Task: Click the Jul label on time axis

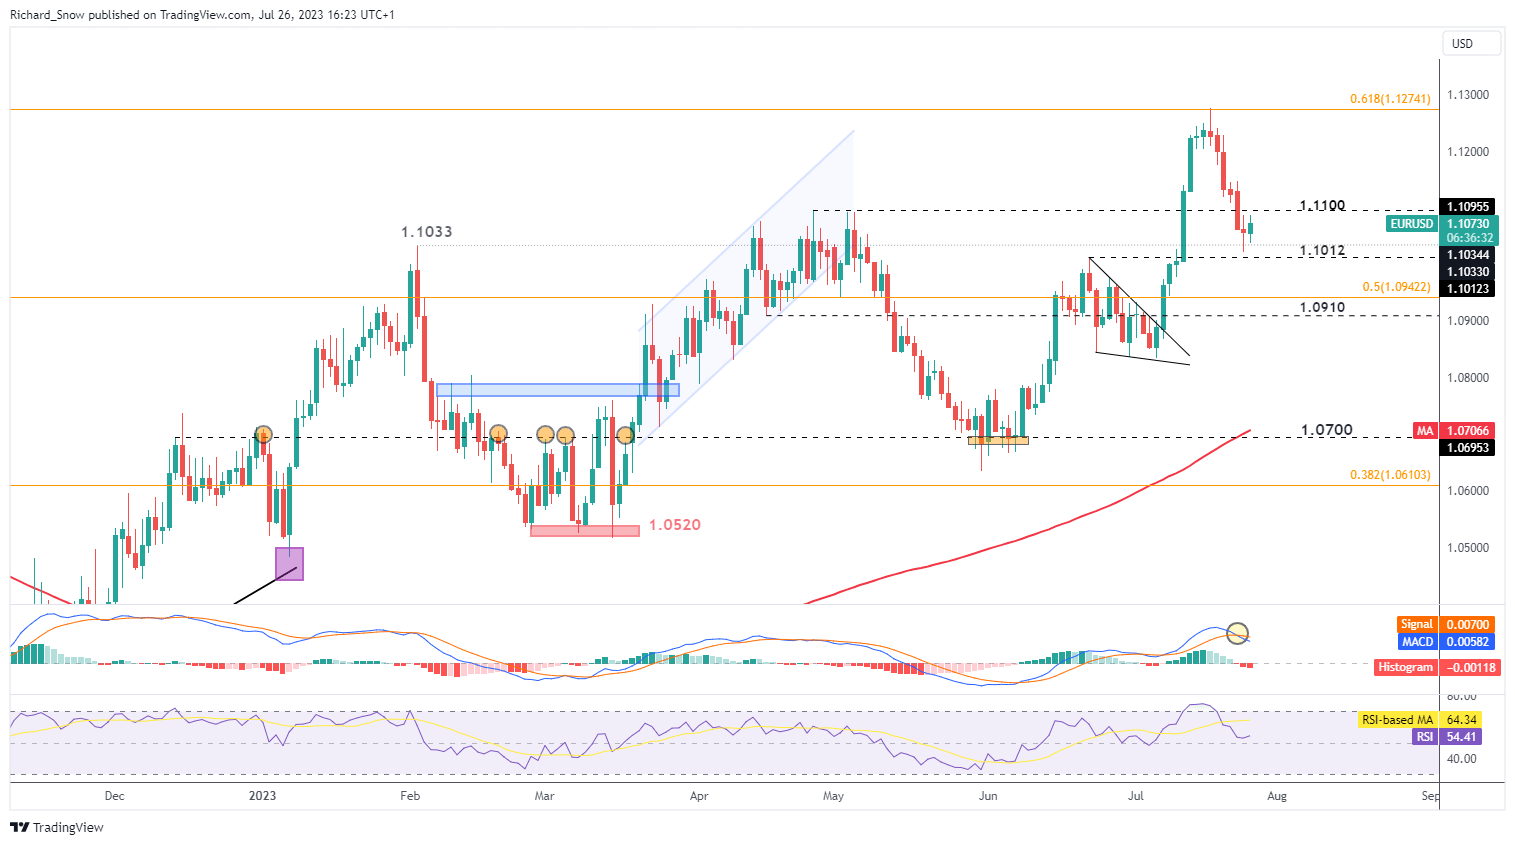Action: tap(1136, 797)
